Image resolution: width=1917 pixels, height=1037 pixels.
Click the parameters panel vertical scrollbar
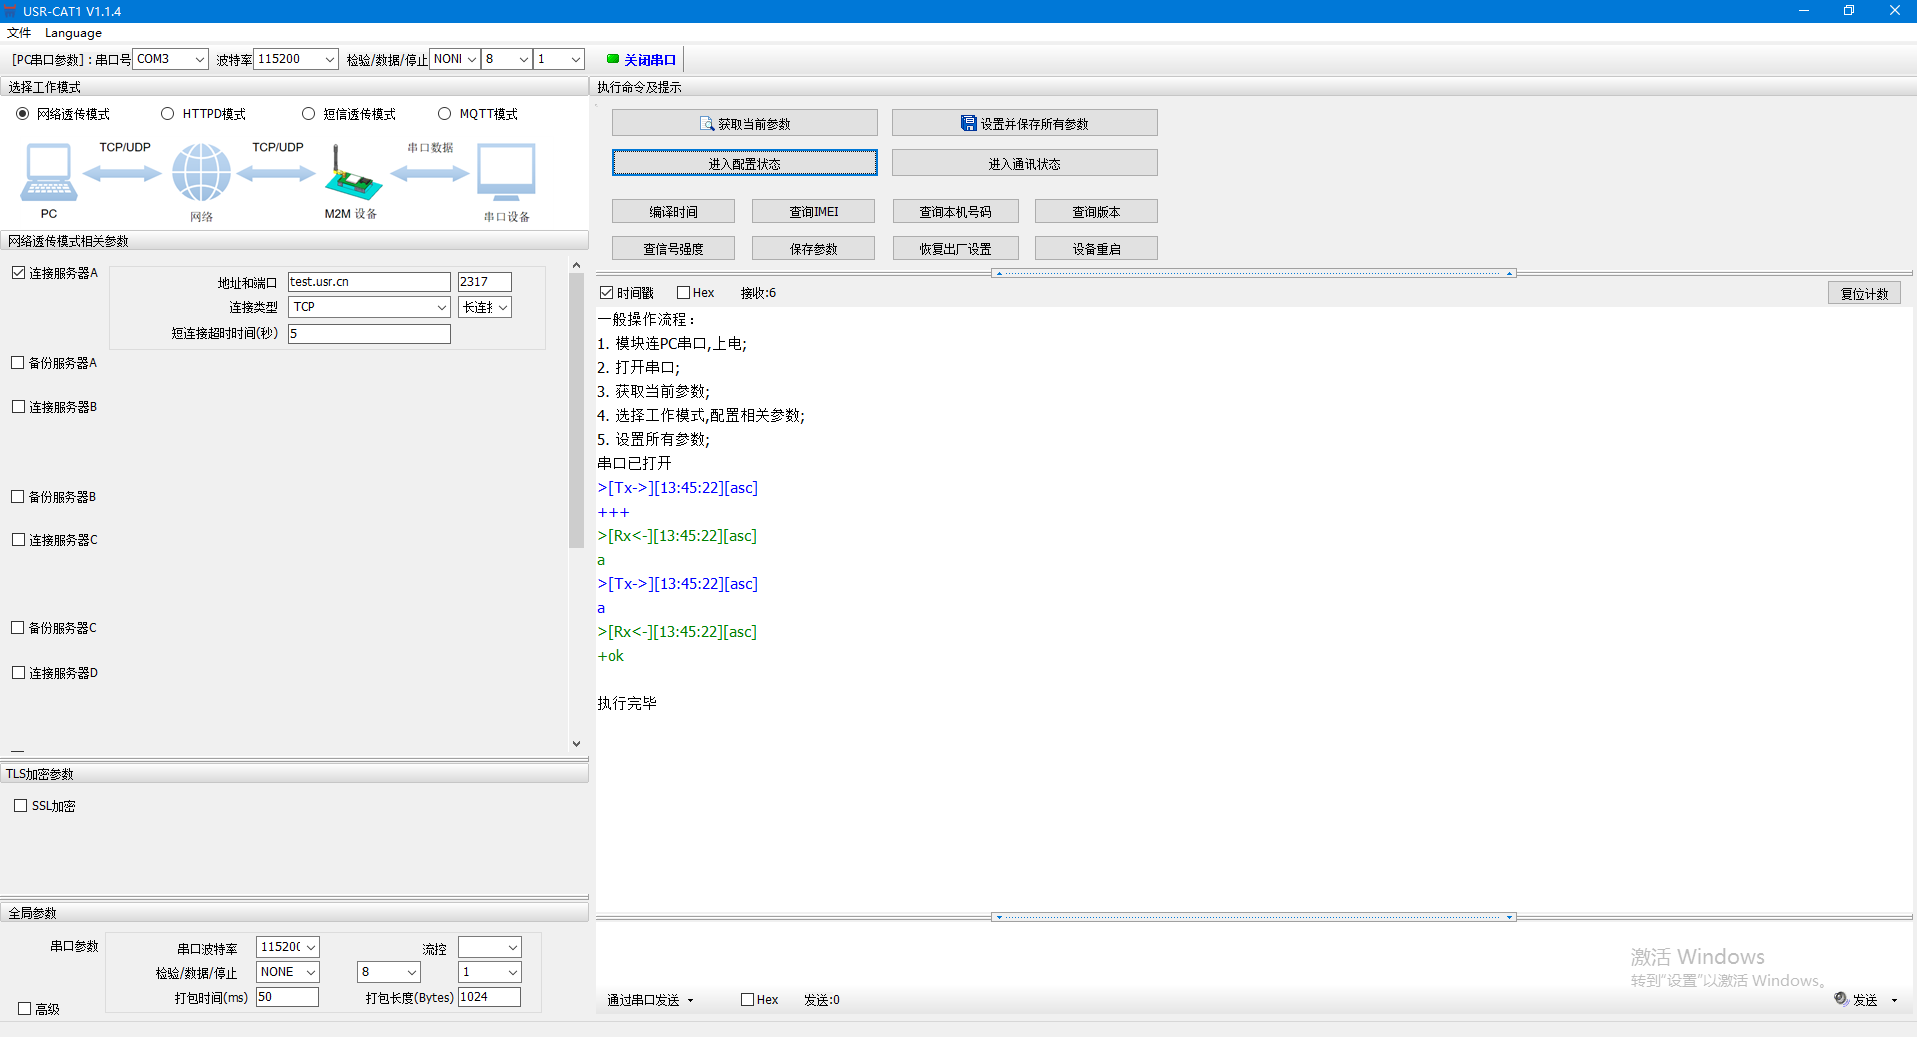tap(576, 410)
